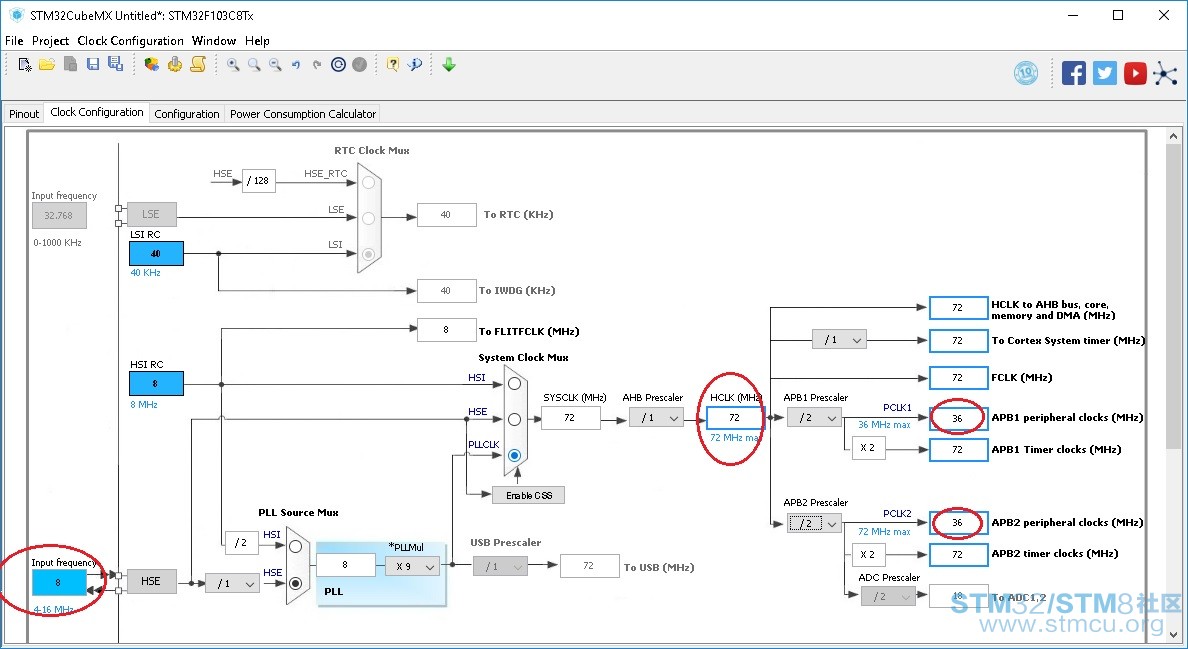
Task: Undo the last clock change
Action: tap(296, 65)
